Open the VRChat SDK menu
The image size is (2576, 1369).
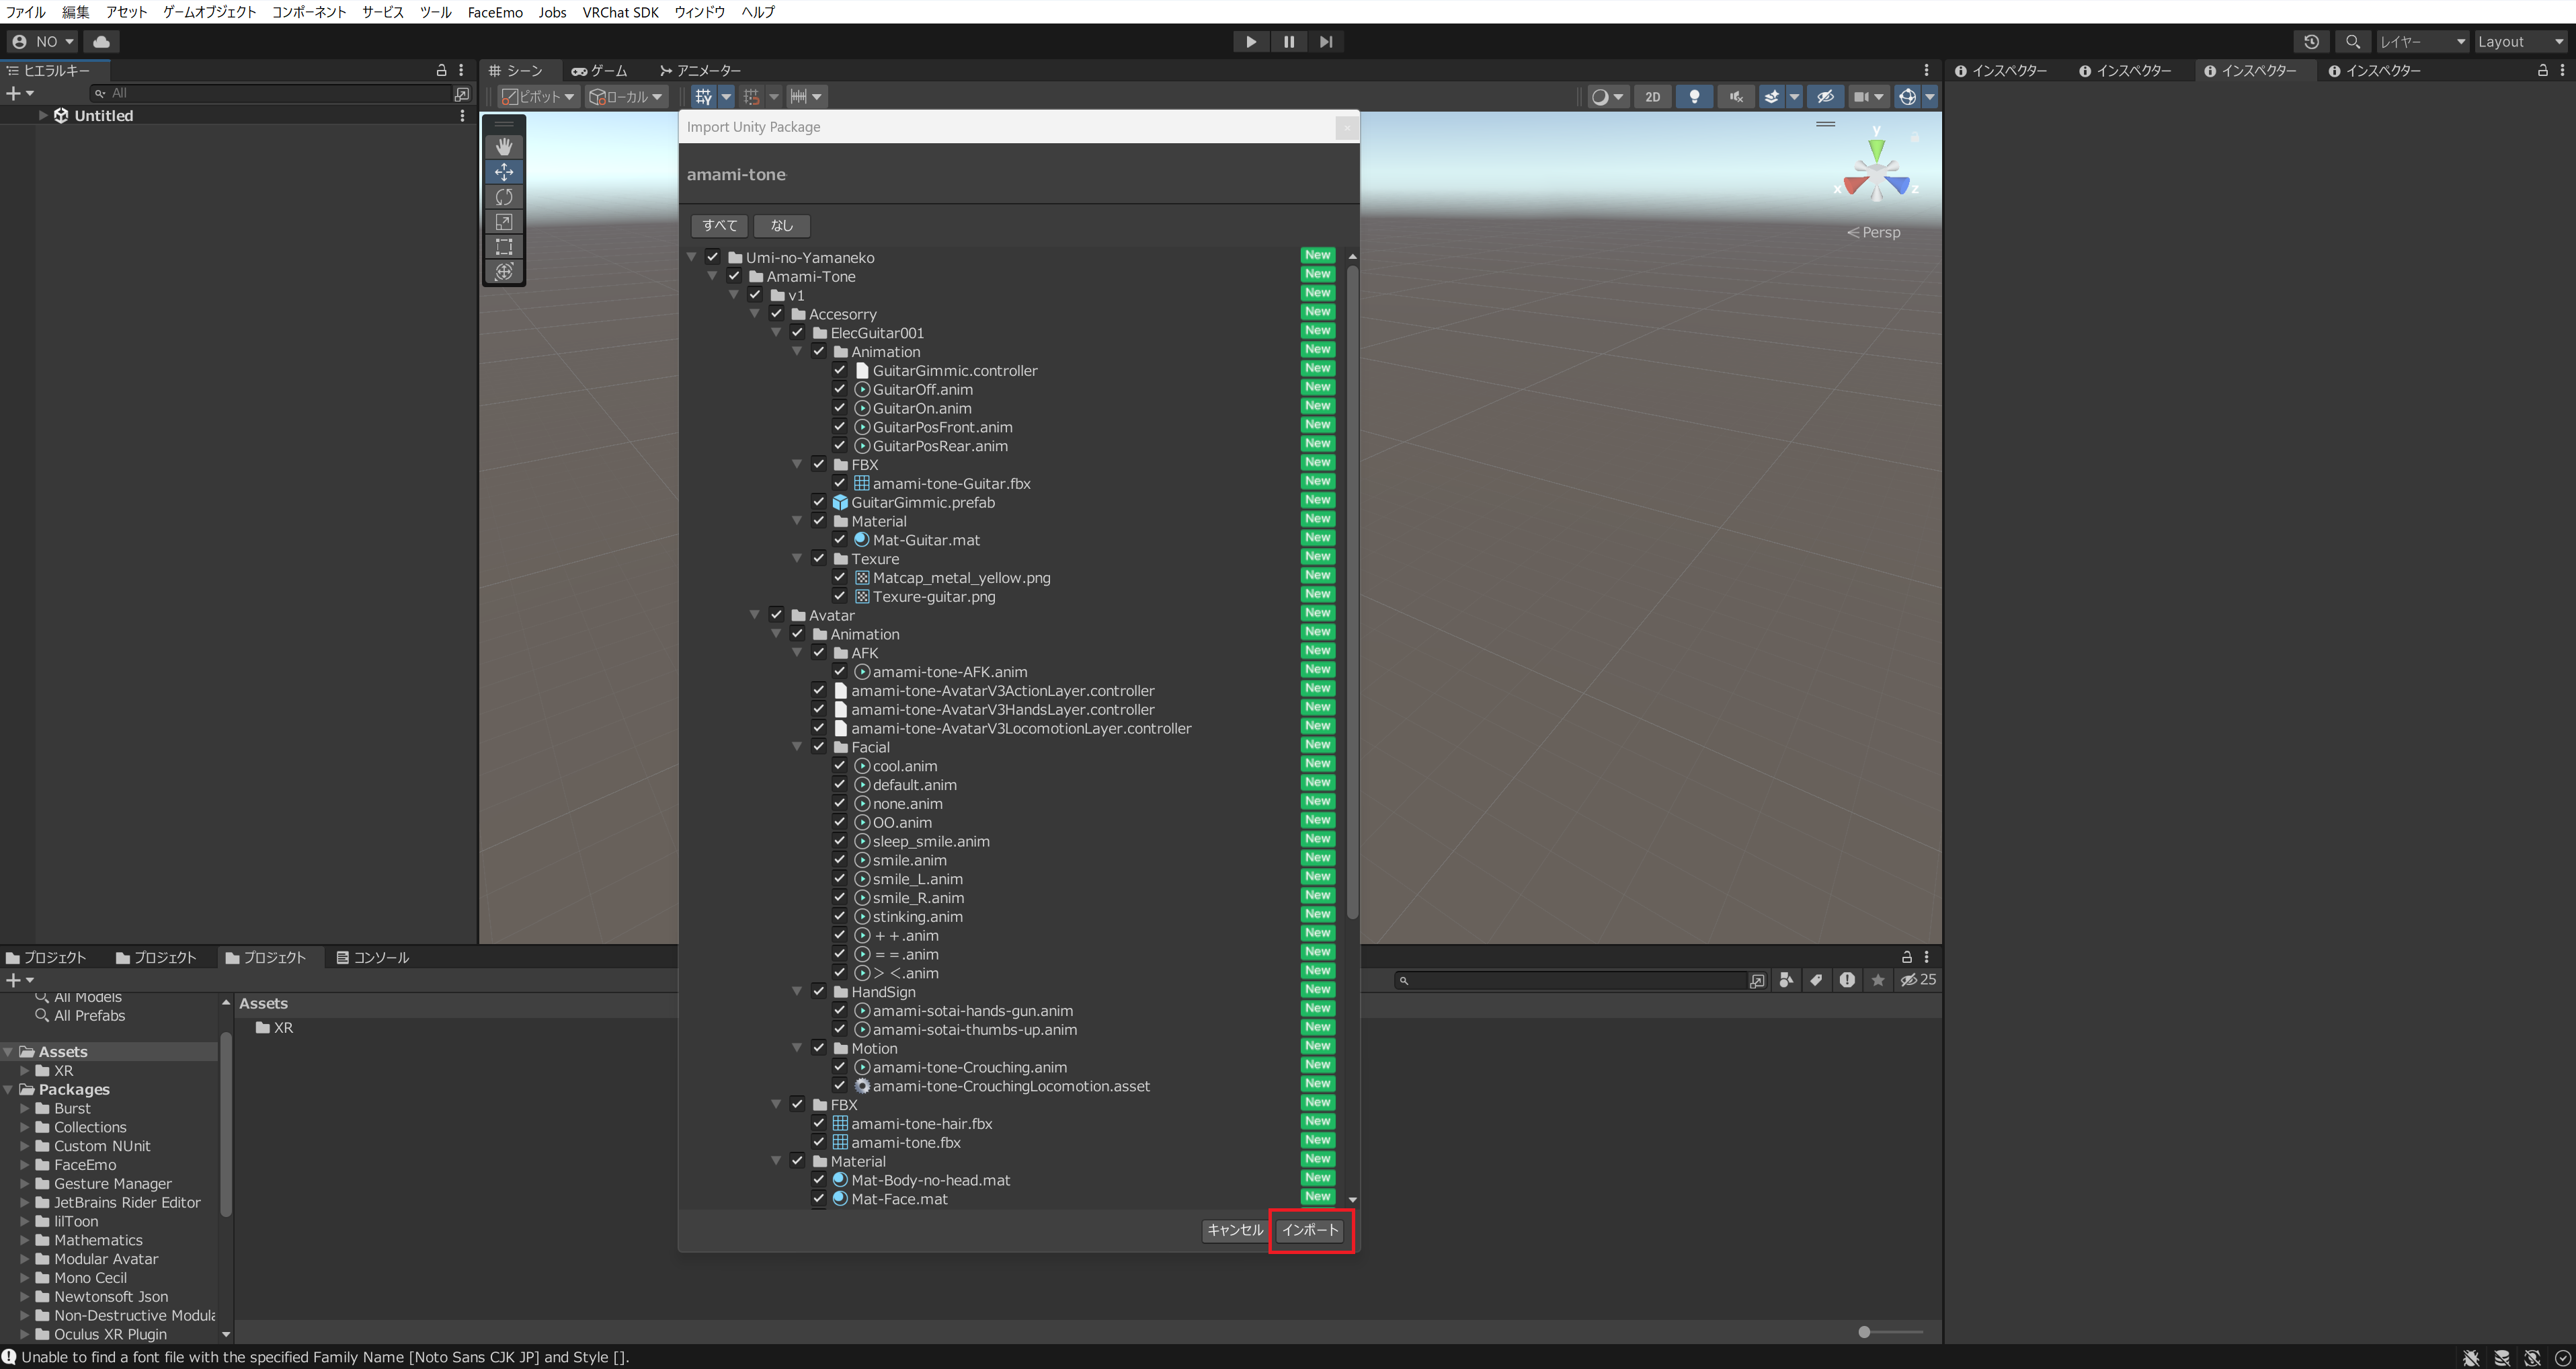click(x=620, y=12)
